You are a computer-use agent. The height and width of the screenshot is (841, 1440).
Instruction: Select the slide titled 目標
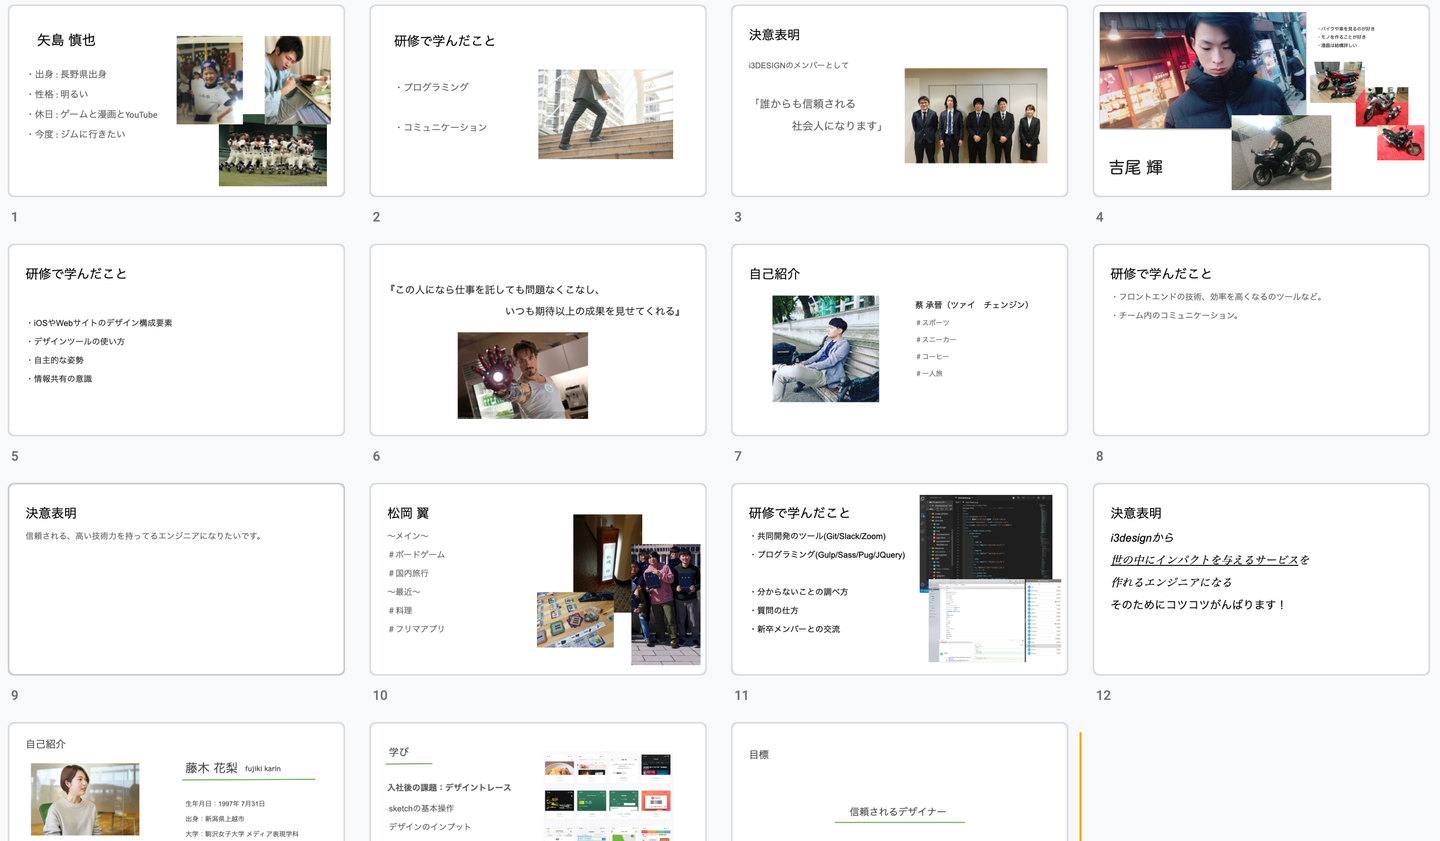click(x=900, y=782)
